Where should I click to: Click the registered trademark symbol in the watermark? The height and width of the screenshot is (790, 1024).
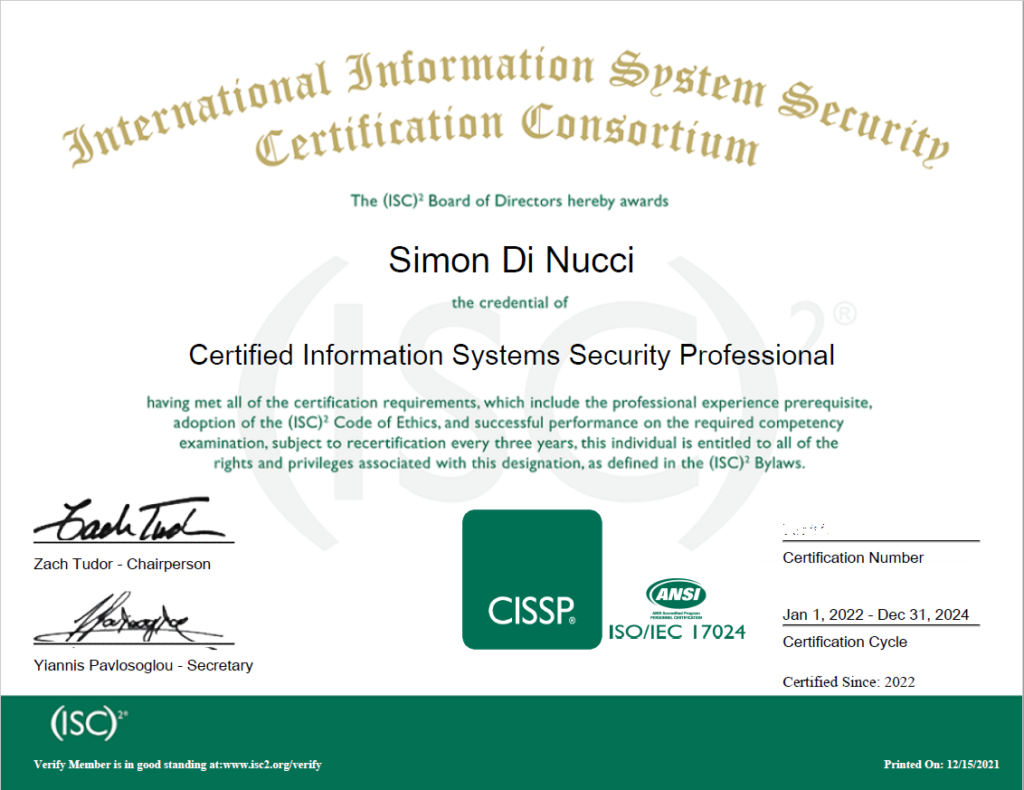[843, 314]
